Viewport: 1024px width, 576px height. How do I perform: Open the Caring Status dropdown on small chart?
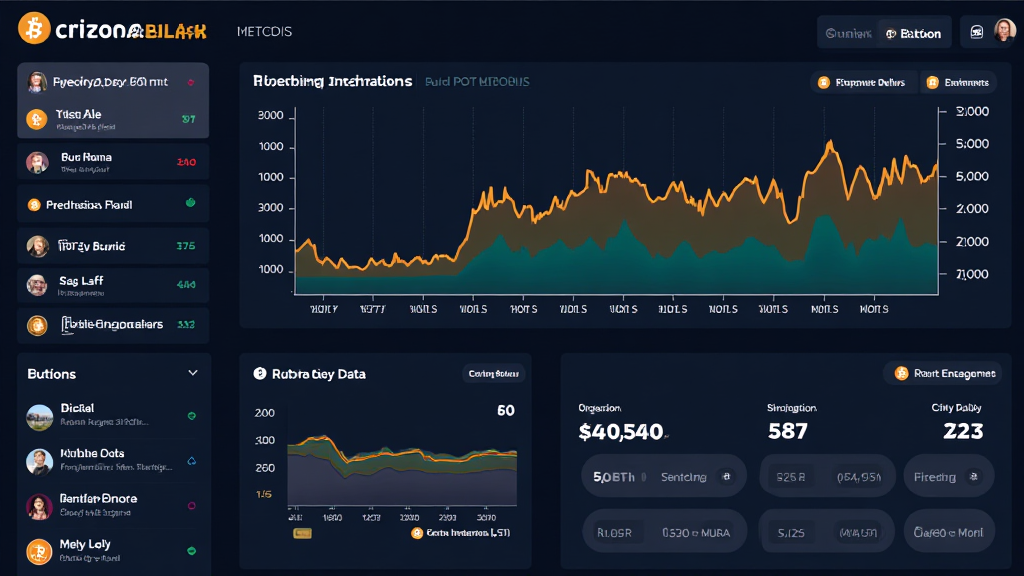pos(493,374)
